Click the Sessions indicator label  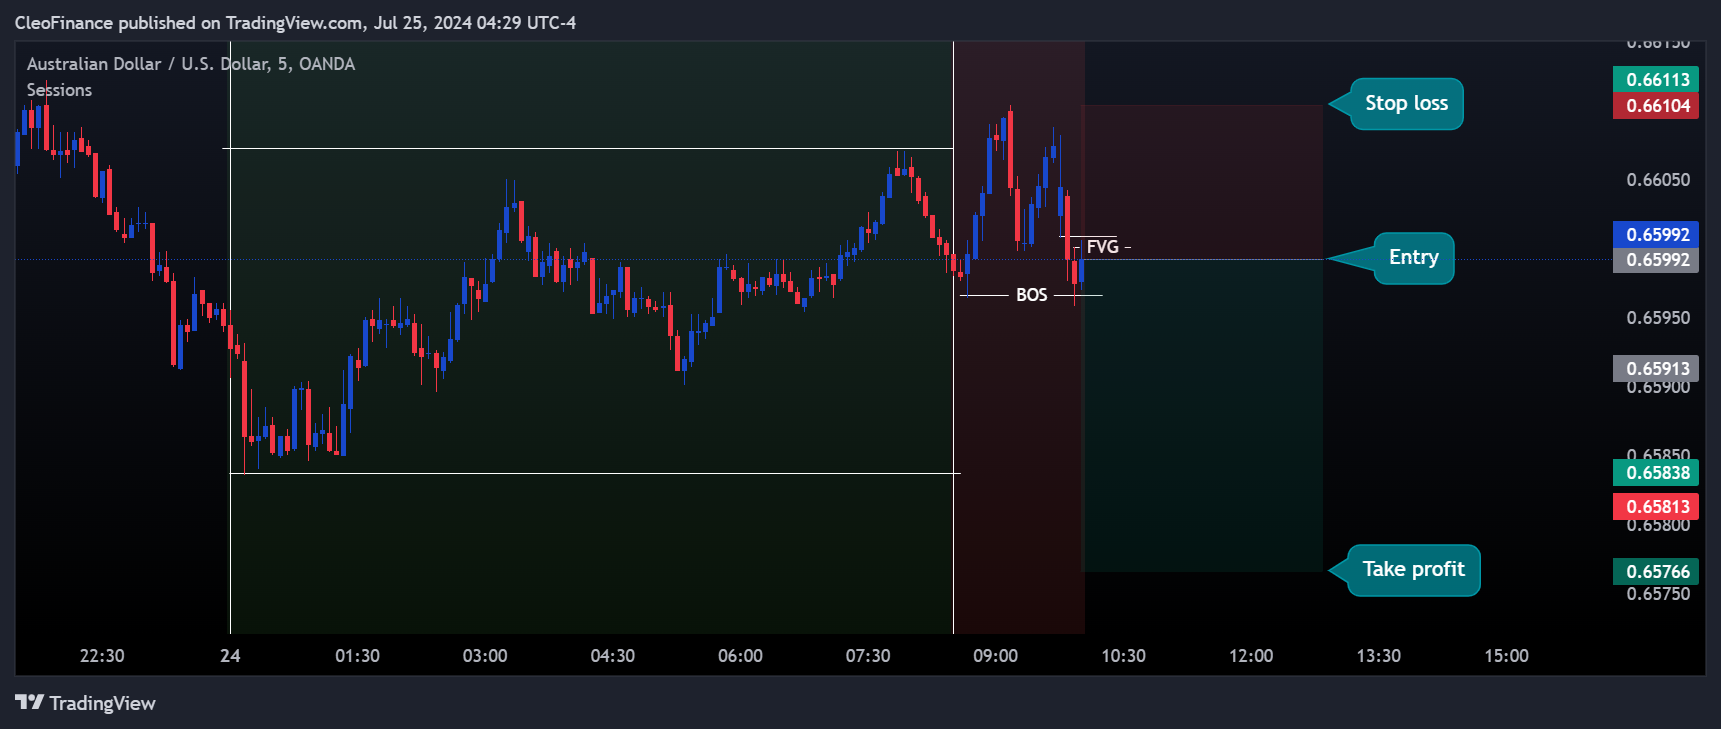point(59,90)
